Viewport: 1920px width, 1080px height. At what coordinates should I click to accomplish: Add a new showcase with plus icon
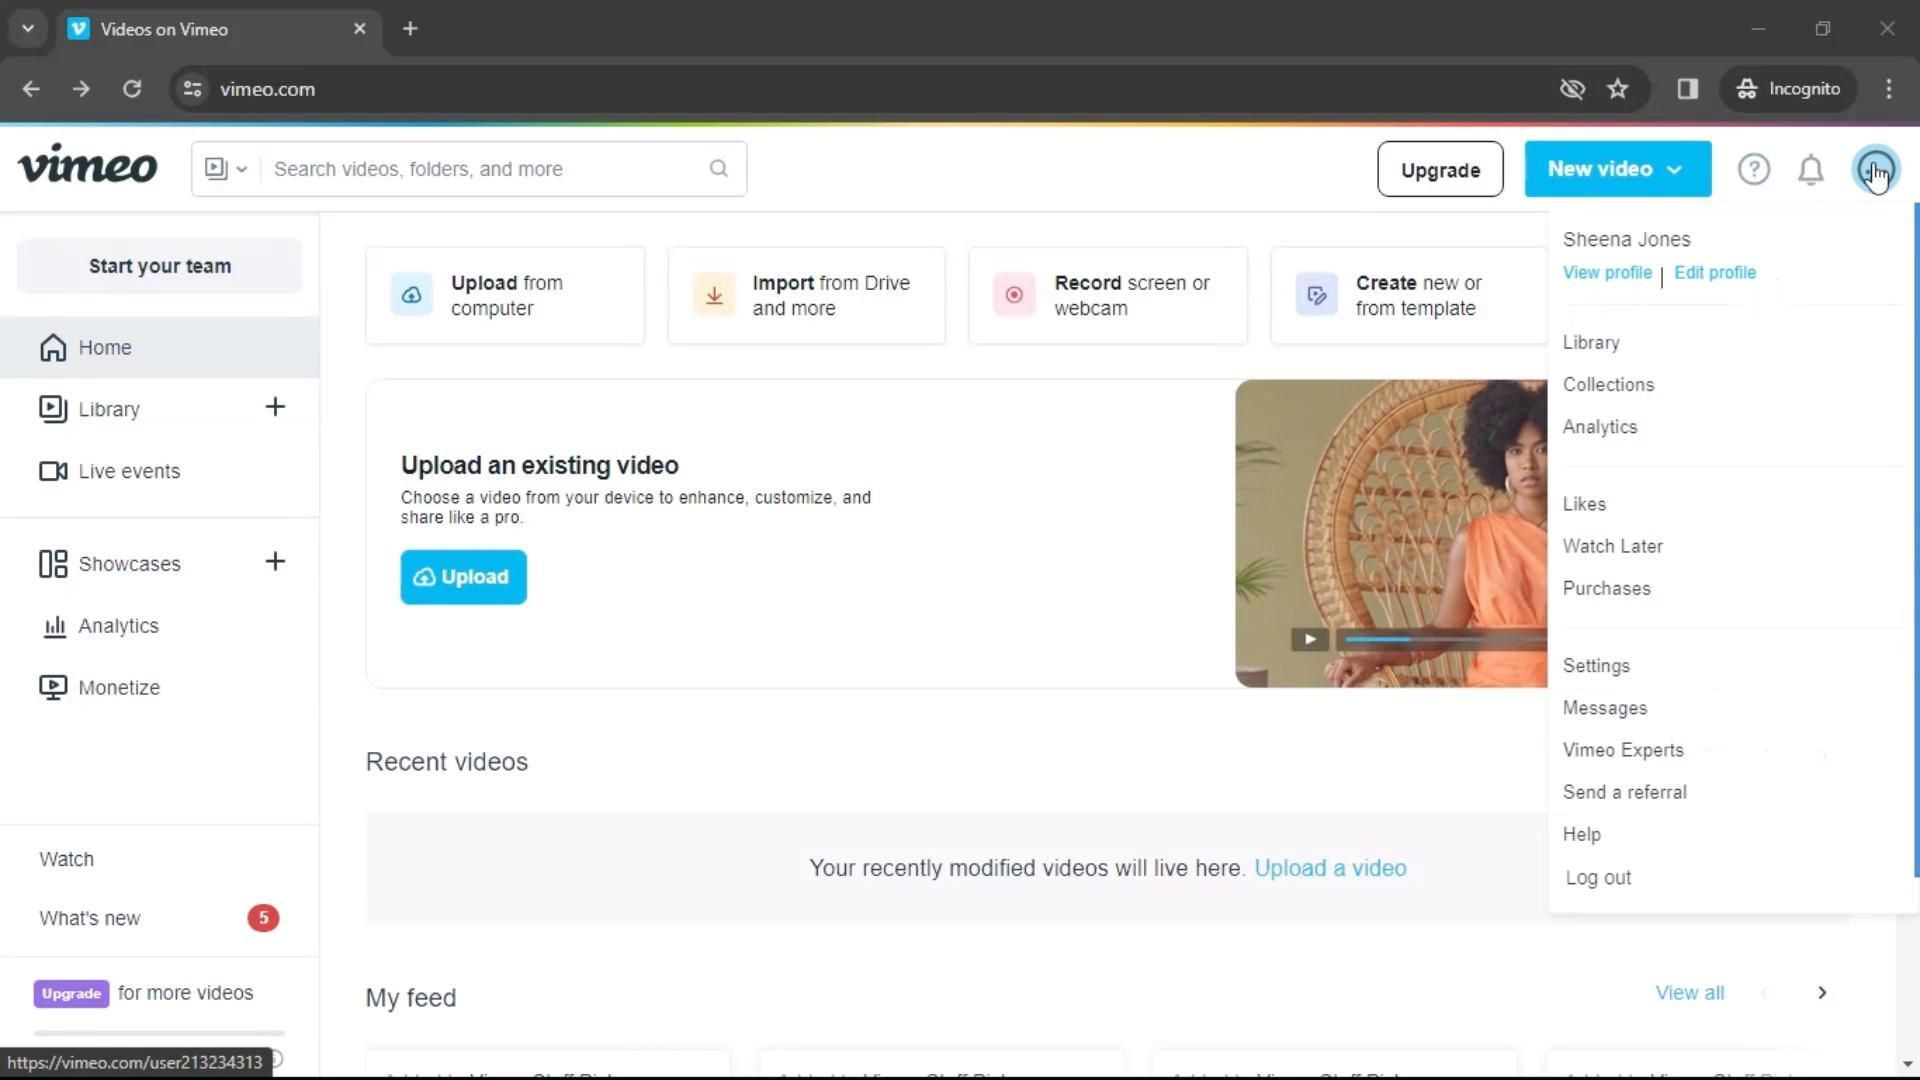(275, 562)
